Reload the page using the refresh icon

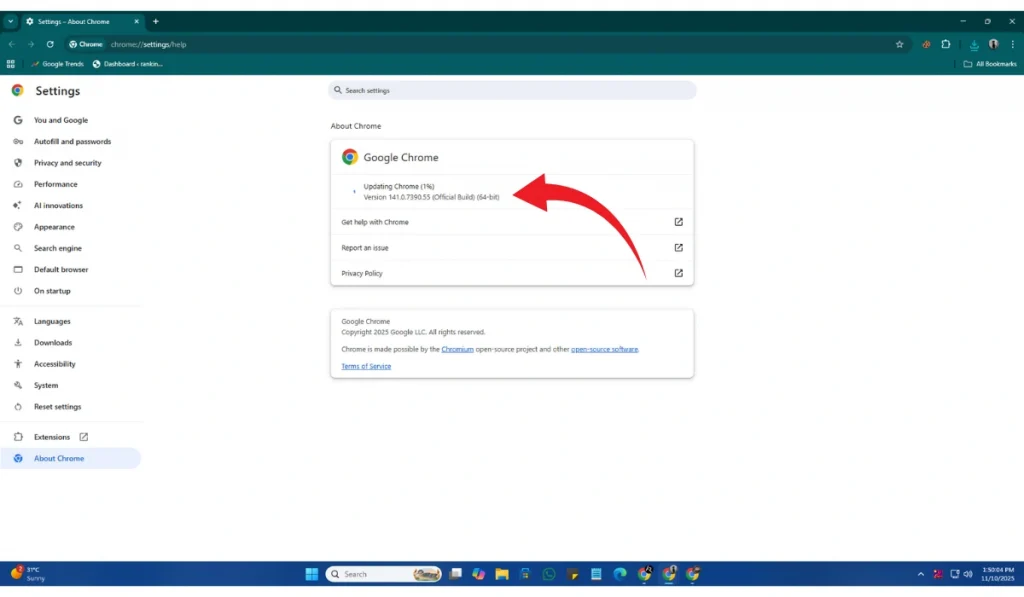[50, 44]
